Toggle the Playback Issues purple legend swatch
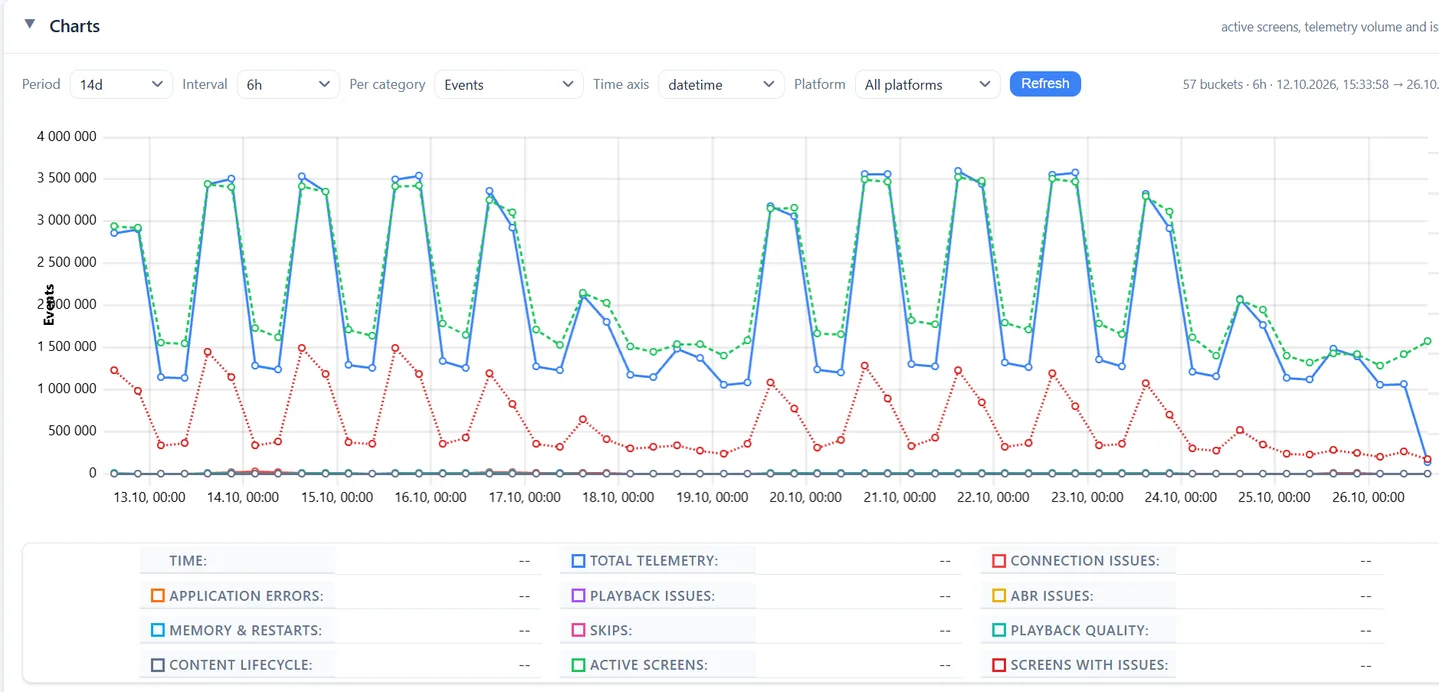 click(x=578, y=596)
